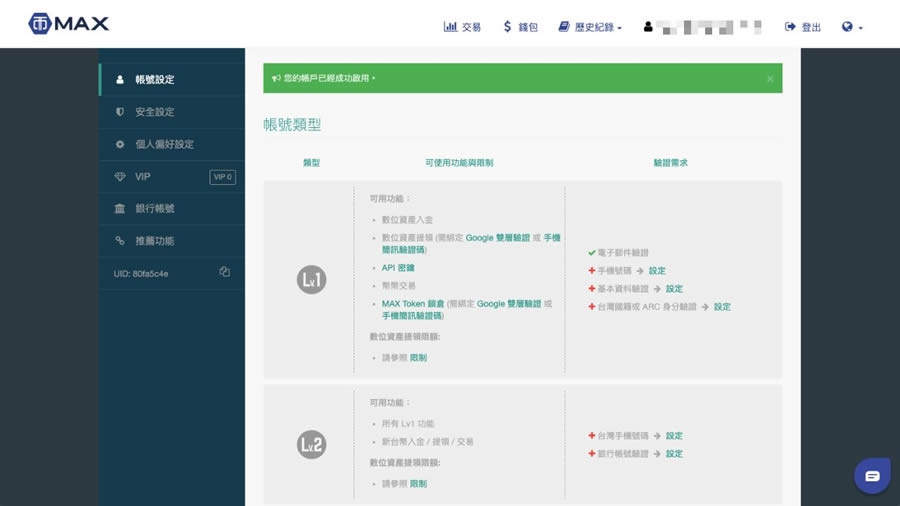Image resolution: width=900 pixels, height=506 pixels.
Task: Open the chat support bubble
Action: click(872, 476)
